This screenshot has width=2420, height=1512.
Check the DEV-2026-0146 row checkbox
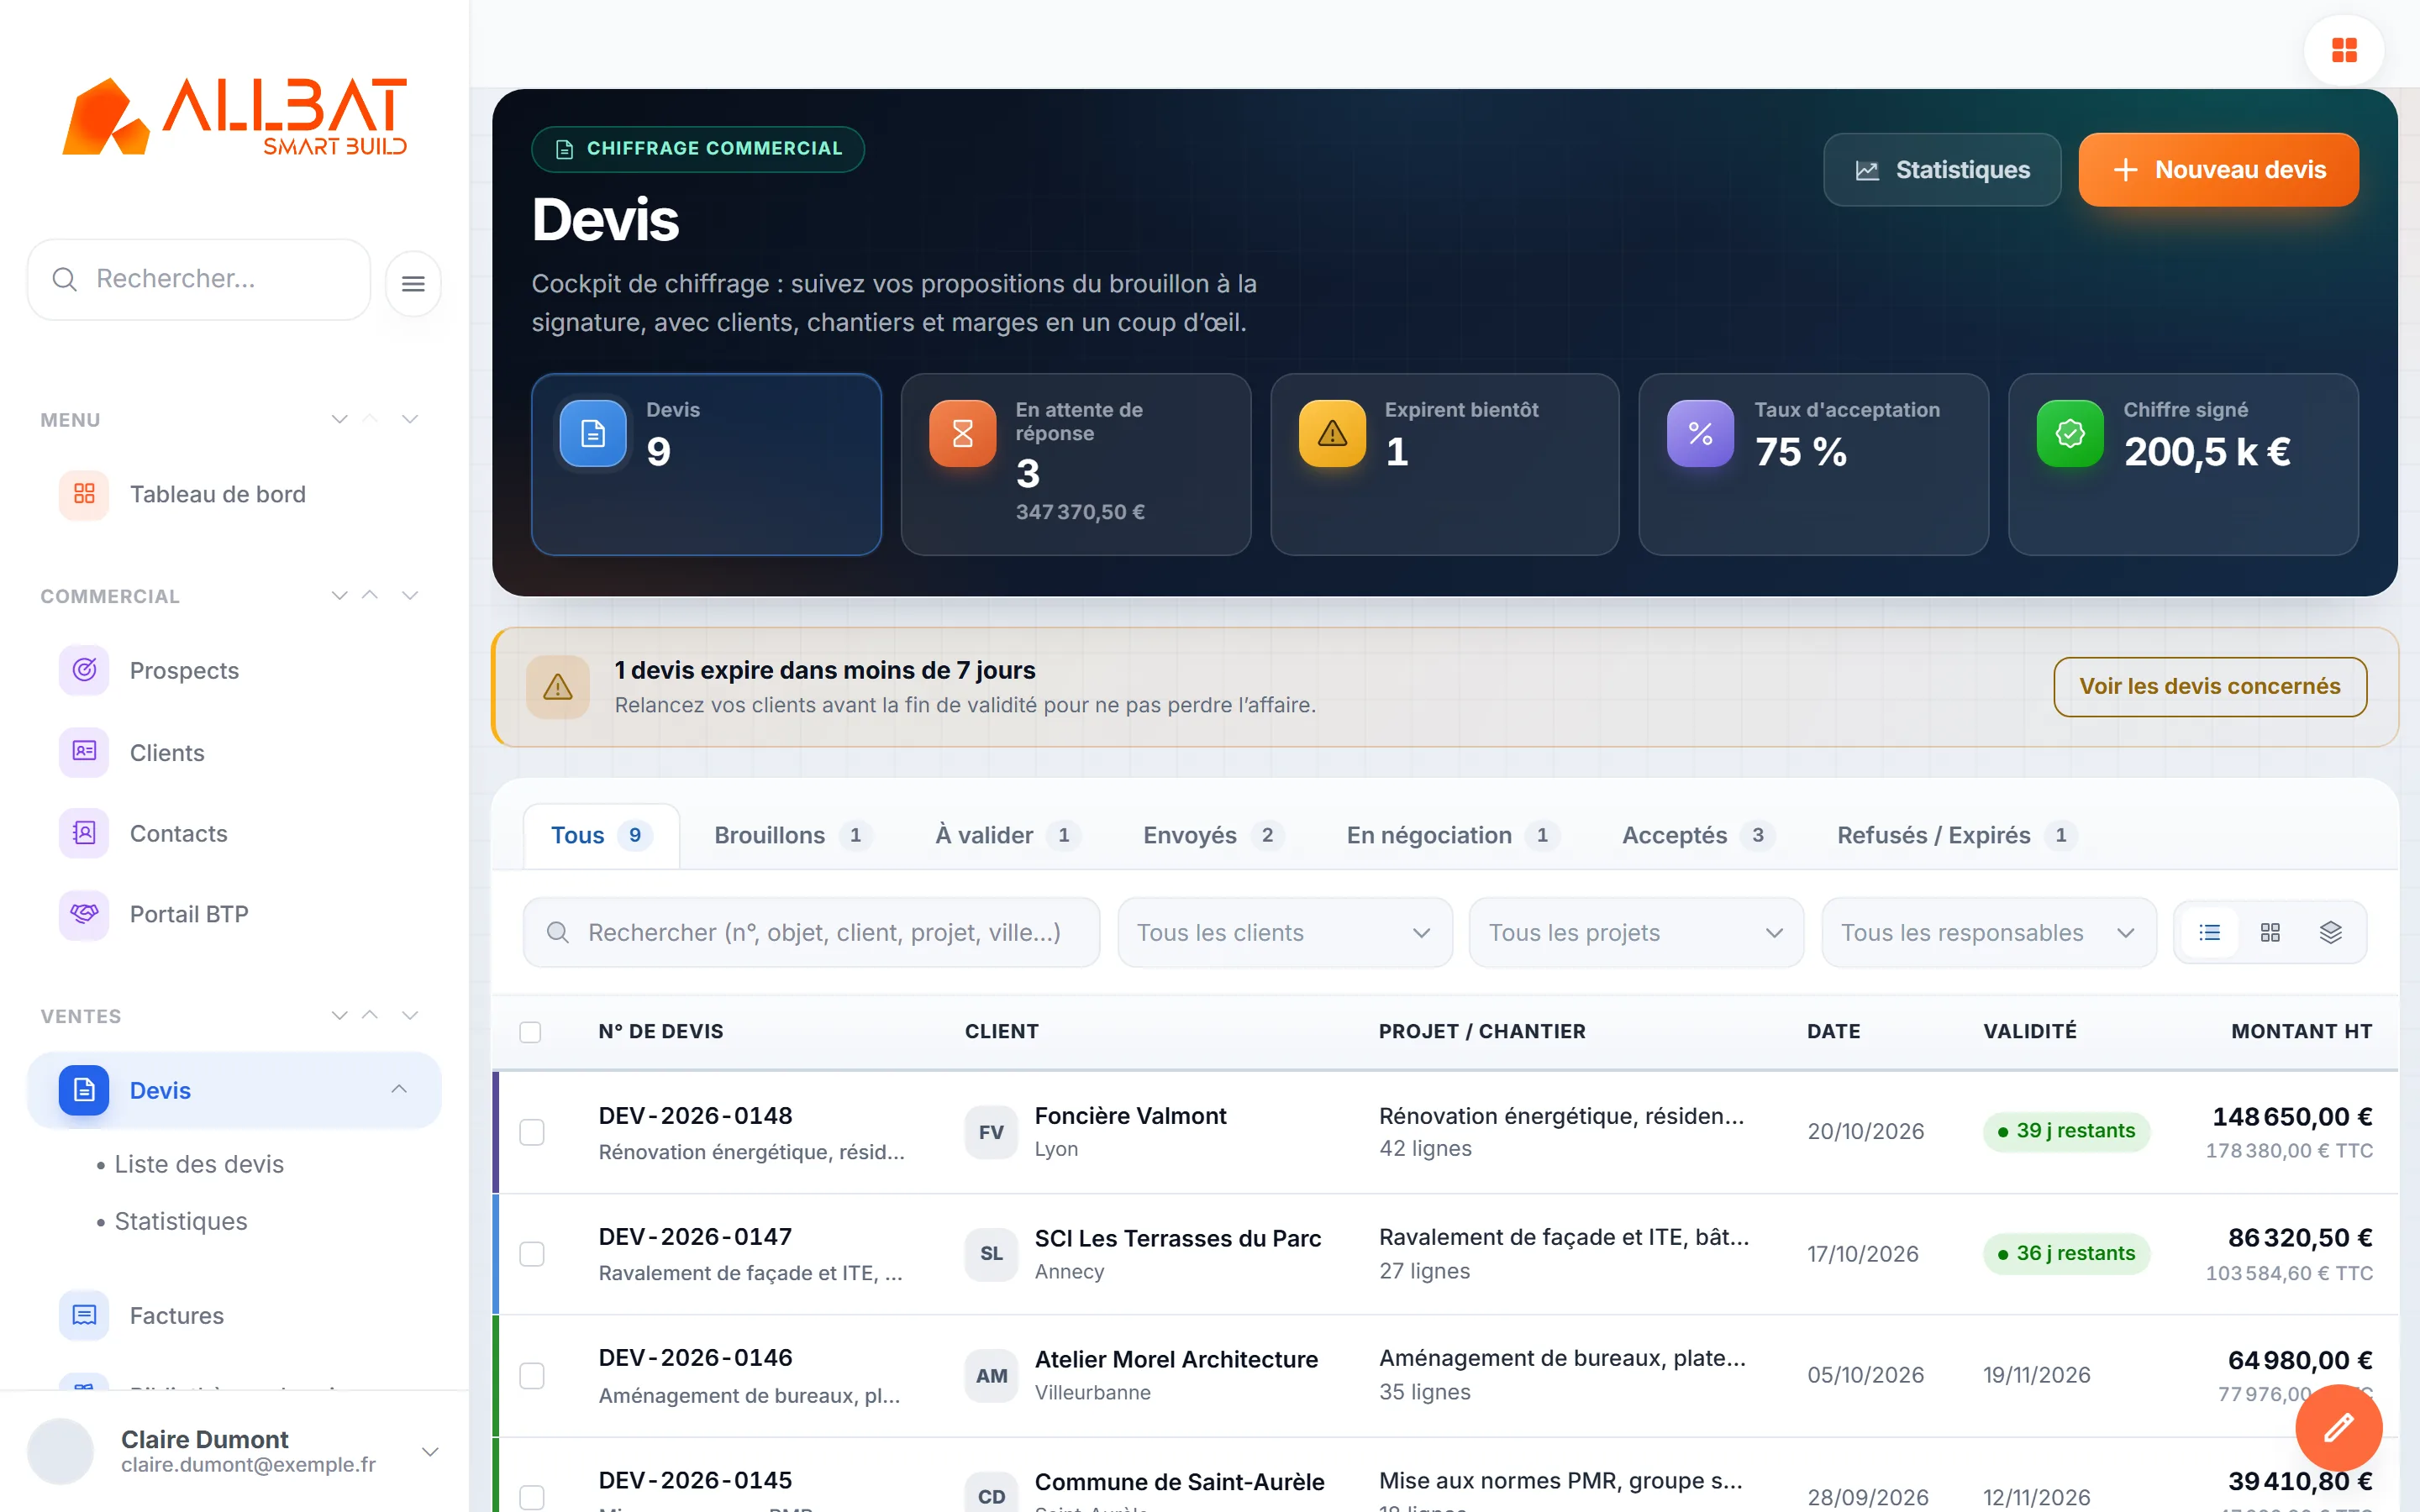[x=532, y=1376]
